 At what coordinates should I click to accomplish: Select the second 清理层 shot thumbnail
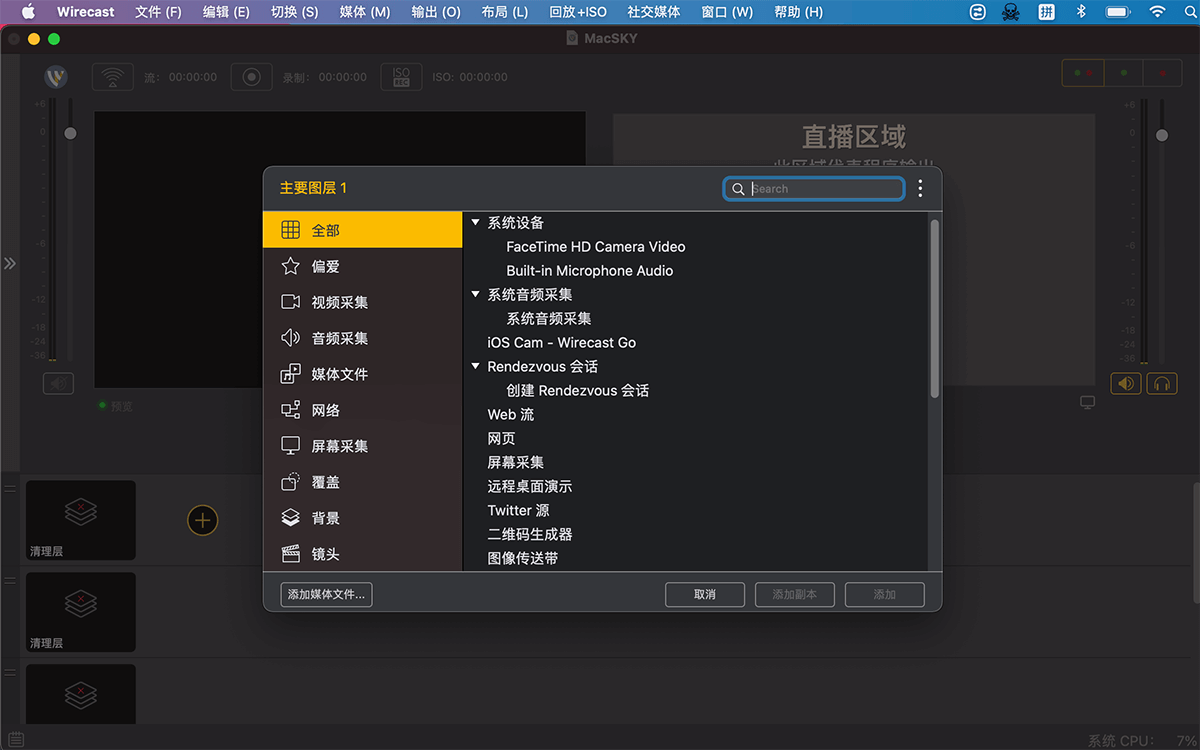(81, 612)
